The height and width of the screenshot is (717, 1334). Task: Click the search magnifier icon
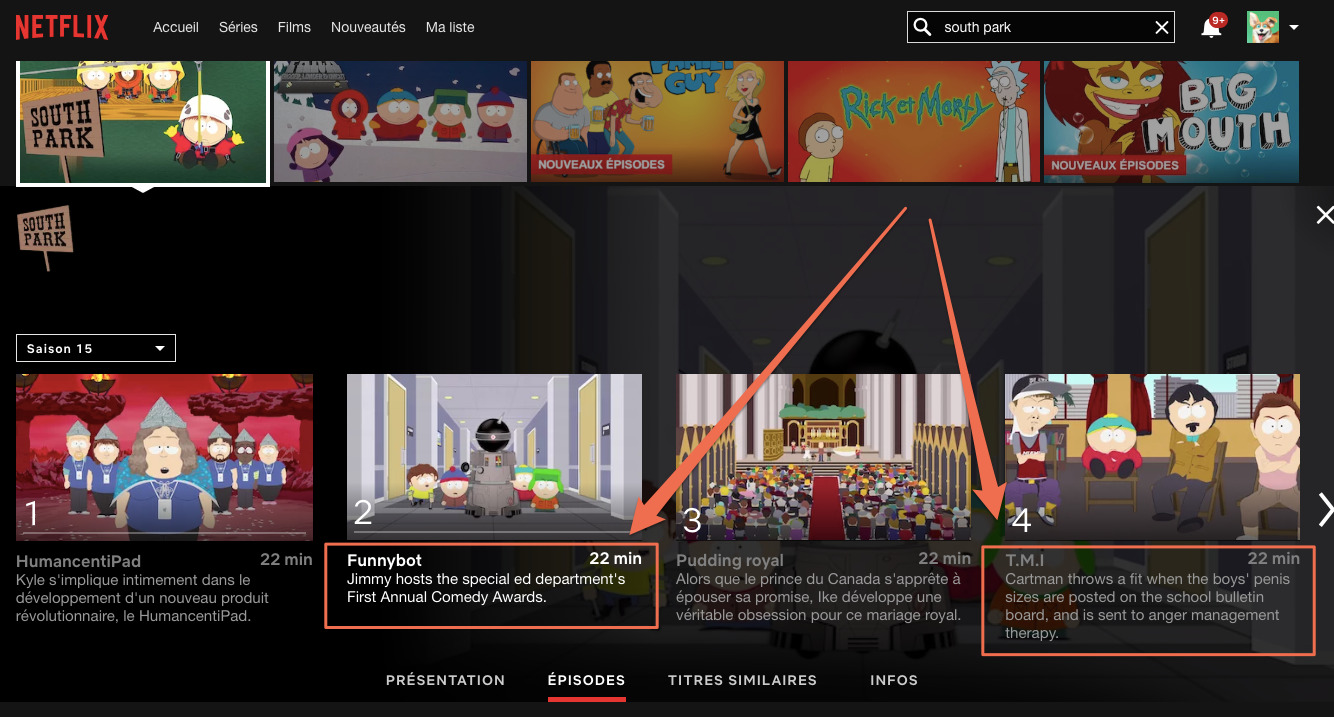pyautogui.click(x=923, y=27)
